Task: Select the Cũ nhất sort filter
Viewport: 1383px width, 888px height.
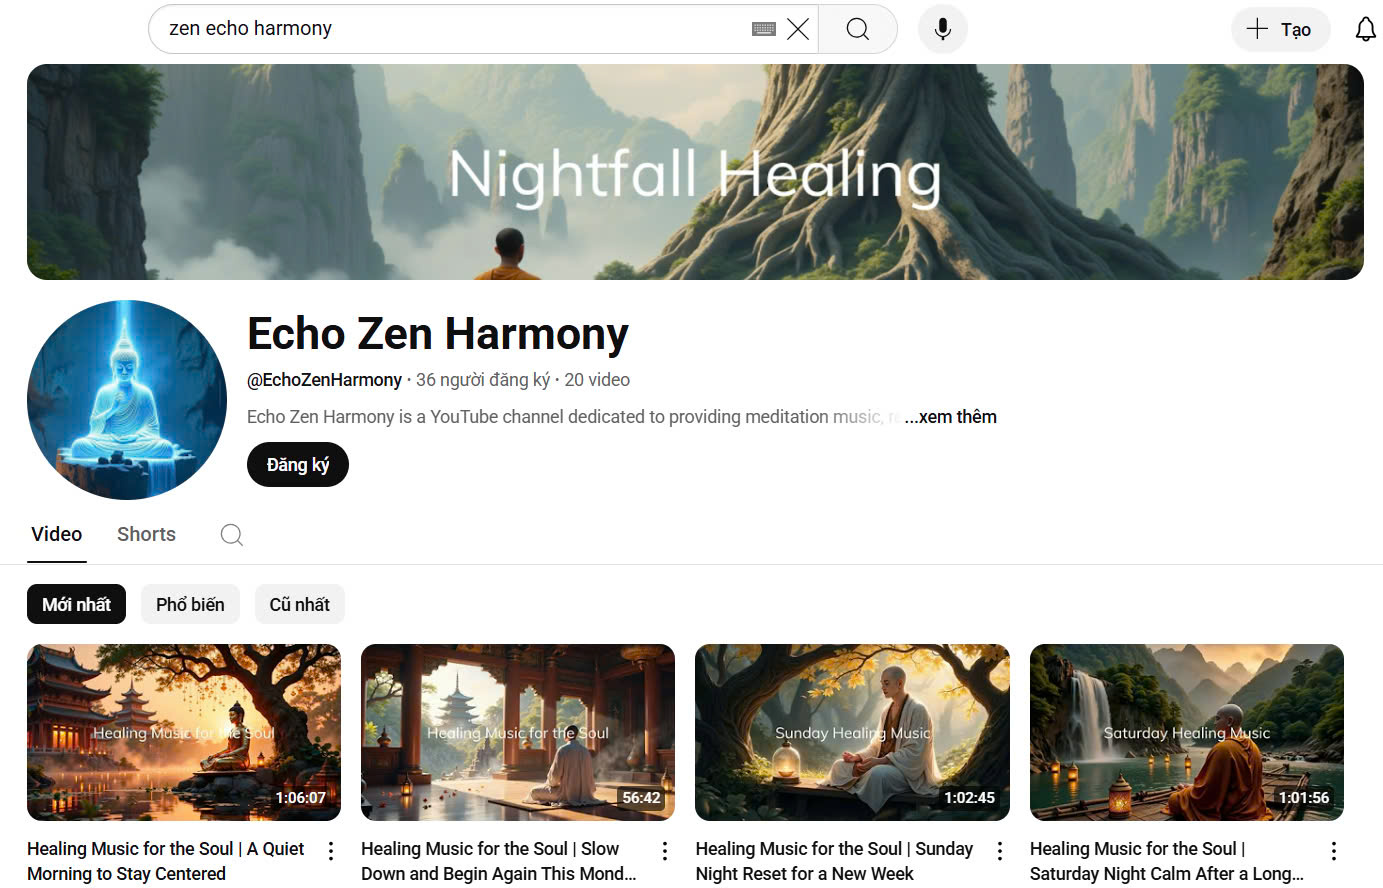Action: tap(300, 604)
